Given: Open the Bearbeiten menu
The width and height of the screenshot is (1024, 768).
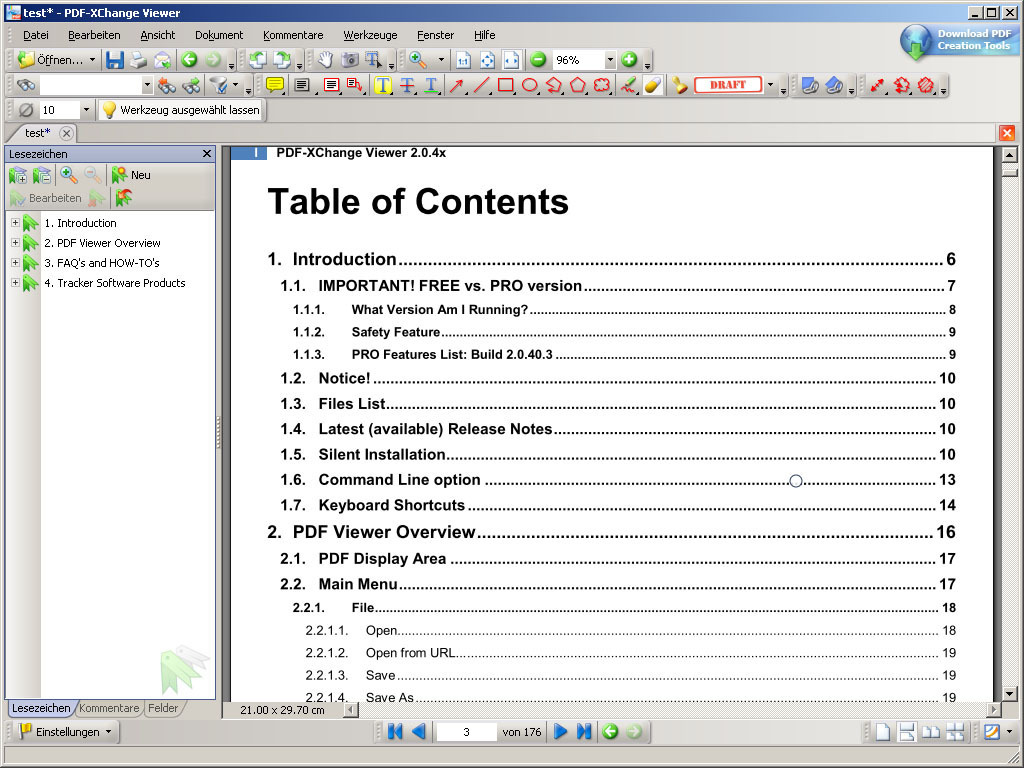Looking at the screenshot, I should pyautogui.click(x=94, y=35).
